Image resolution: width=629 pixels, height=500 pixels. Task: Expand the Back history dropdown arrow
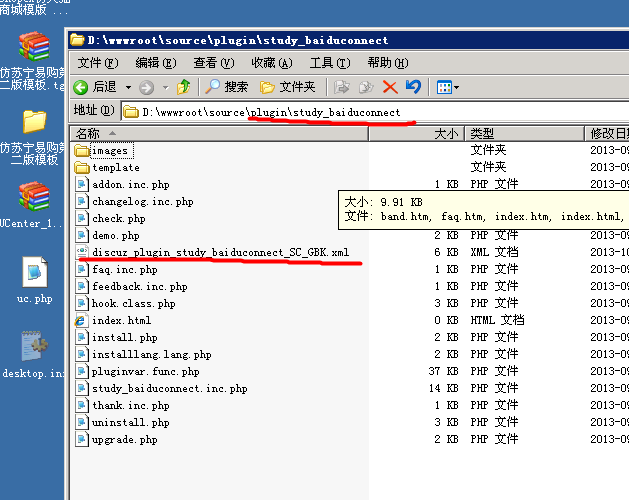tap(128, 87)
